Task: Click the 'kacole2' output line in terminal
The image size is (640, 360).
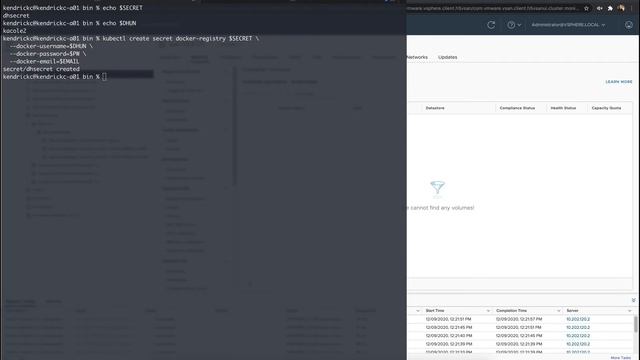Action: pyautogui.click(x=14, y=31)
